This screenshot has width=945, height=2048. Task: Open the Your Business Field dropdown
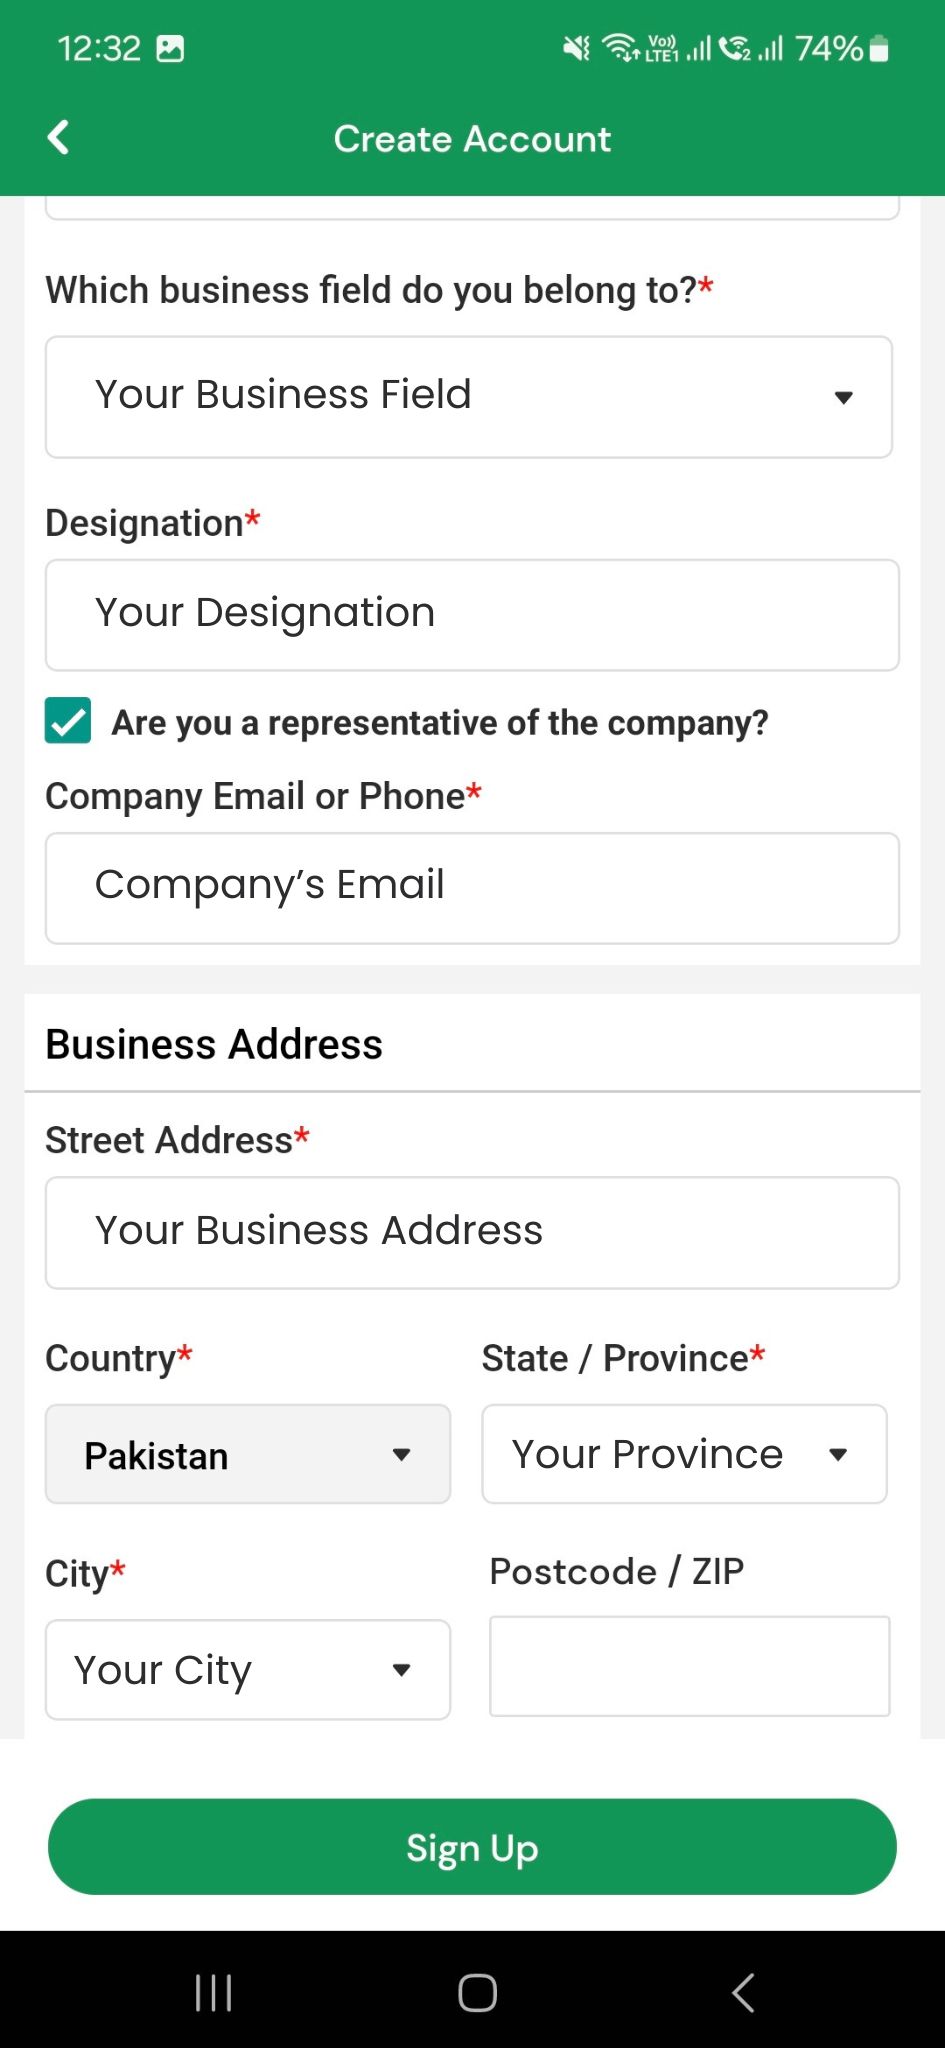[x=468, y=397]
